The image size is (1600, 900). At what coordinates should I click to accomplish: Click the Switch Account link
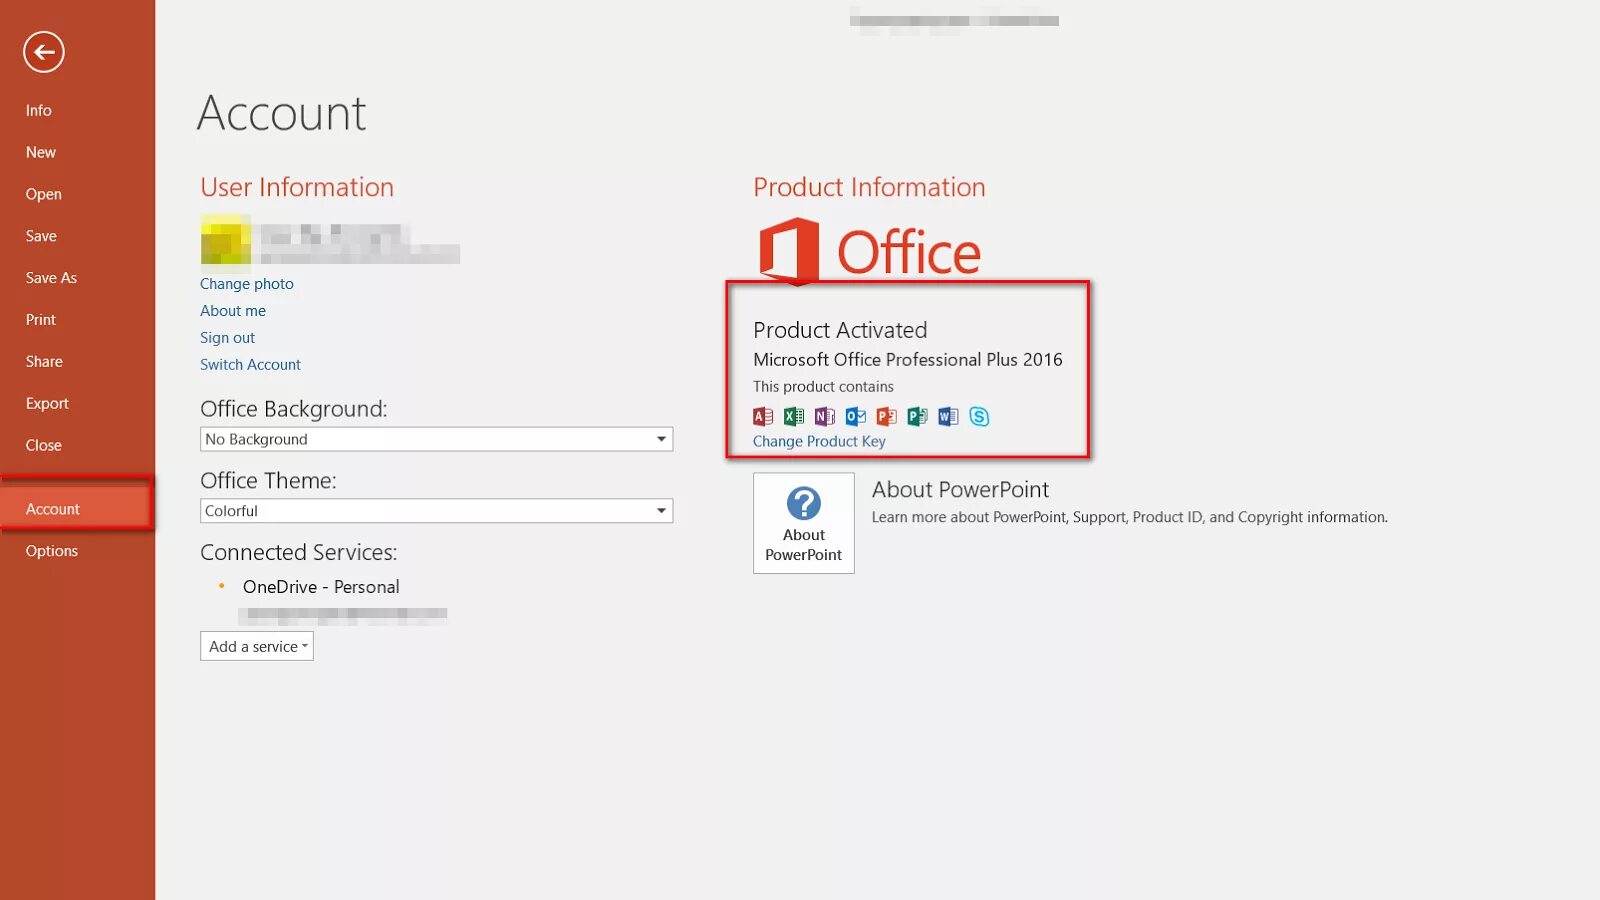(x=250, y=365)
